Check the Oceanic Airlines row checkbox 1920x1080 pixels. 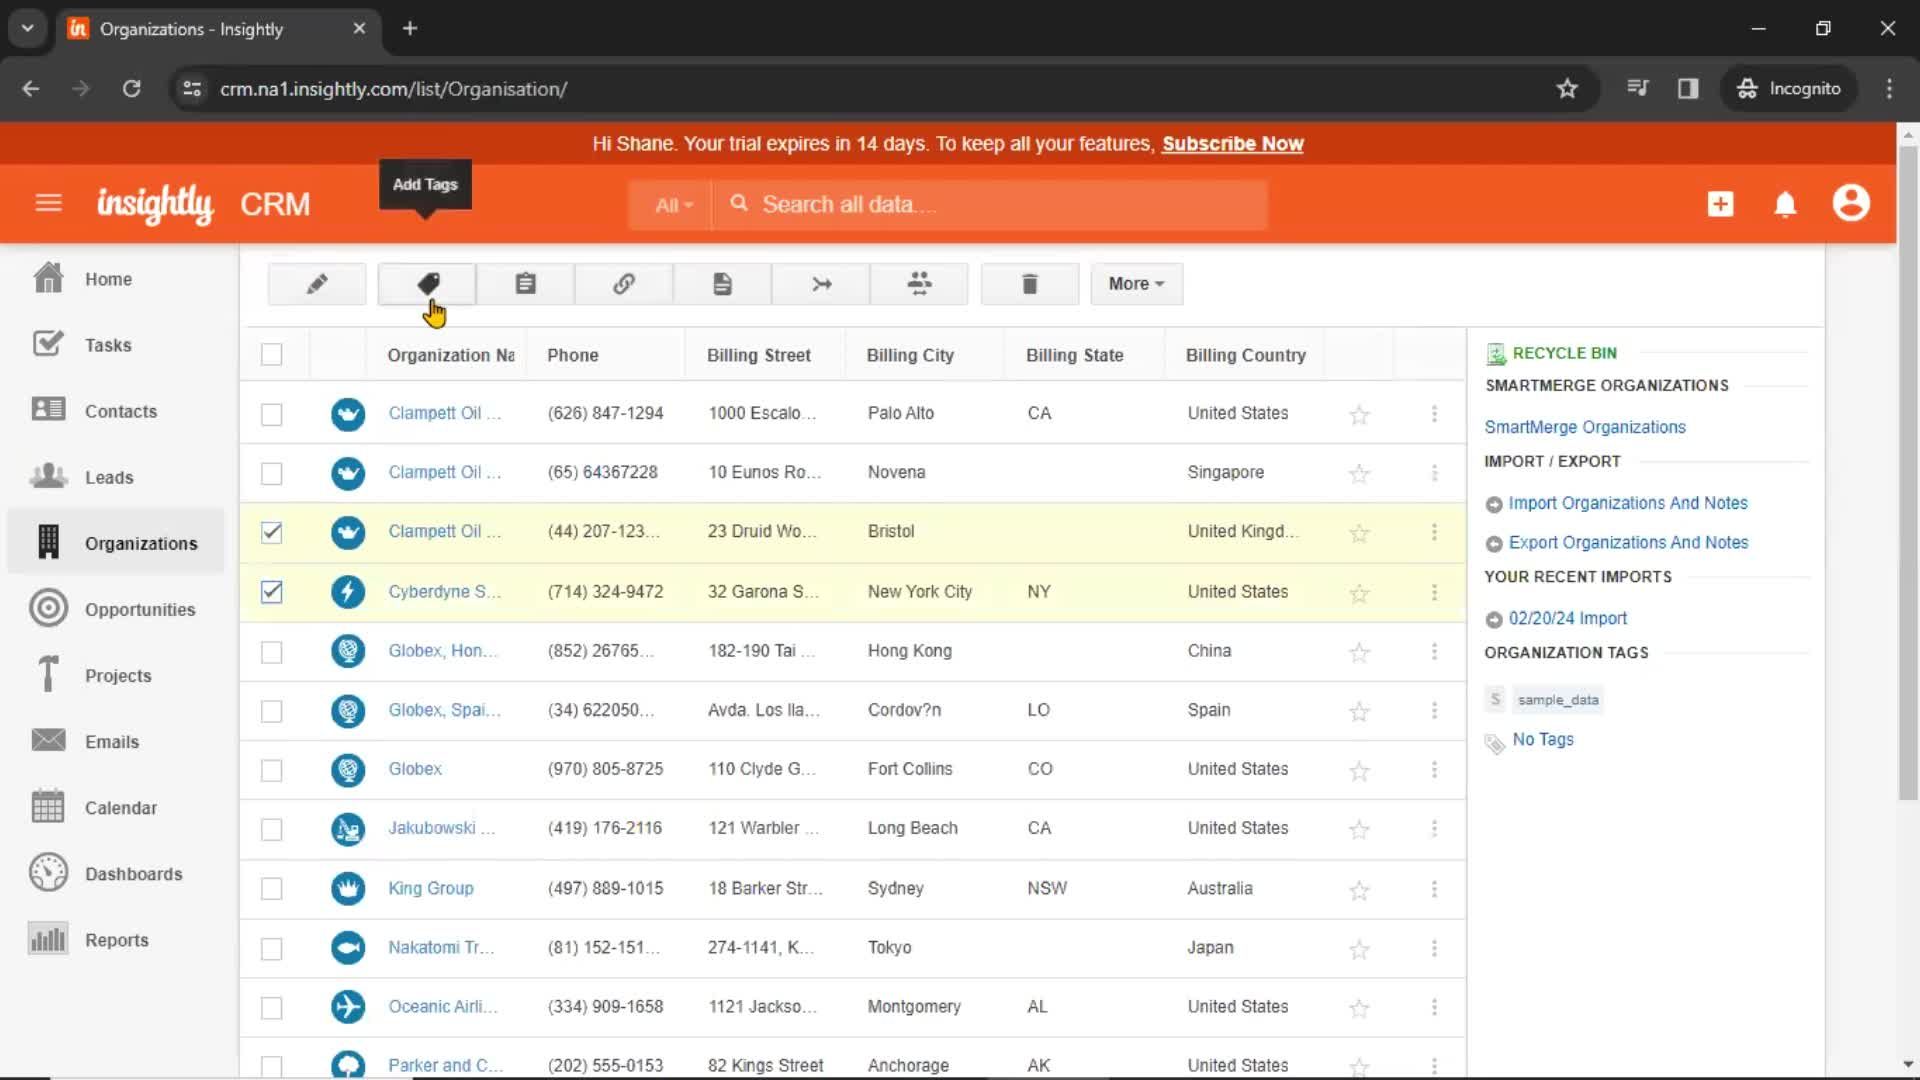[x=271, y=1007]
